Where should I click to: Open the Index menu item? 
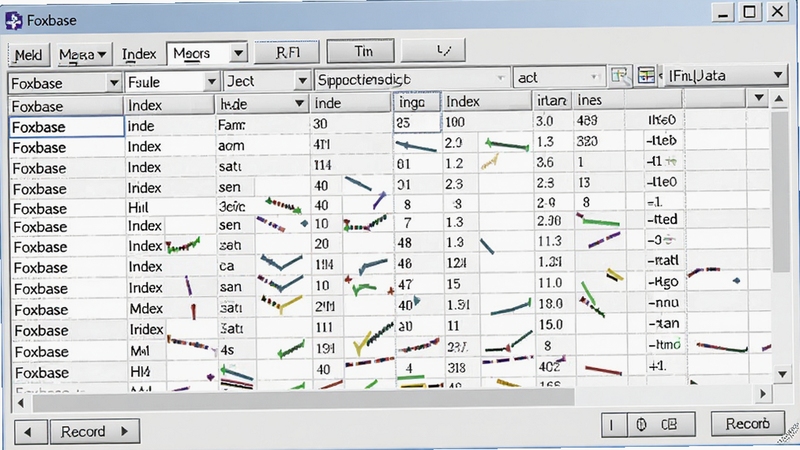tap(139, 54)
